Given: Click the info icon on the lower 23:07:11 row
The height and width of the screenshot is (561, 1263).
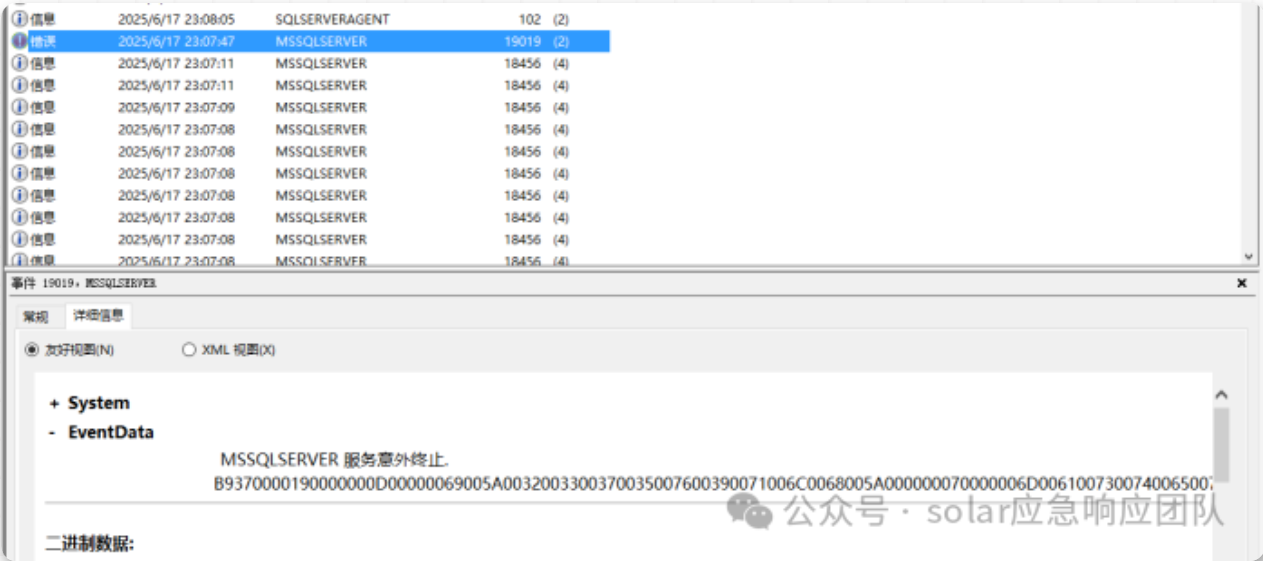Looking at the screenshot, I should [x=20, y=85].
